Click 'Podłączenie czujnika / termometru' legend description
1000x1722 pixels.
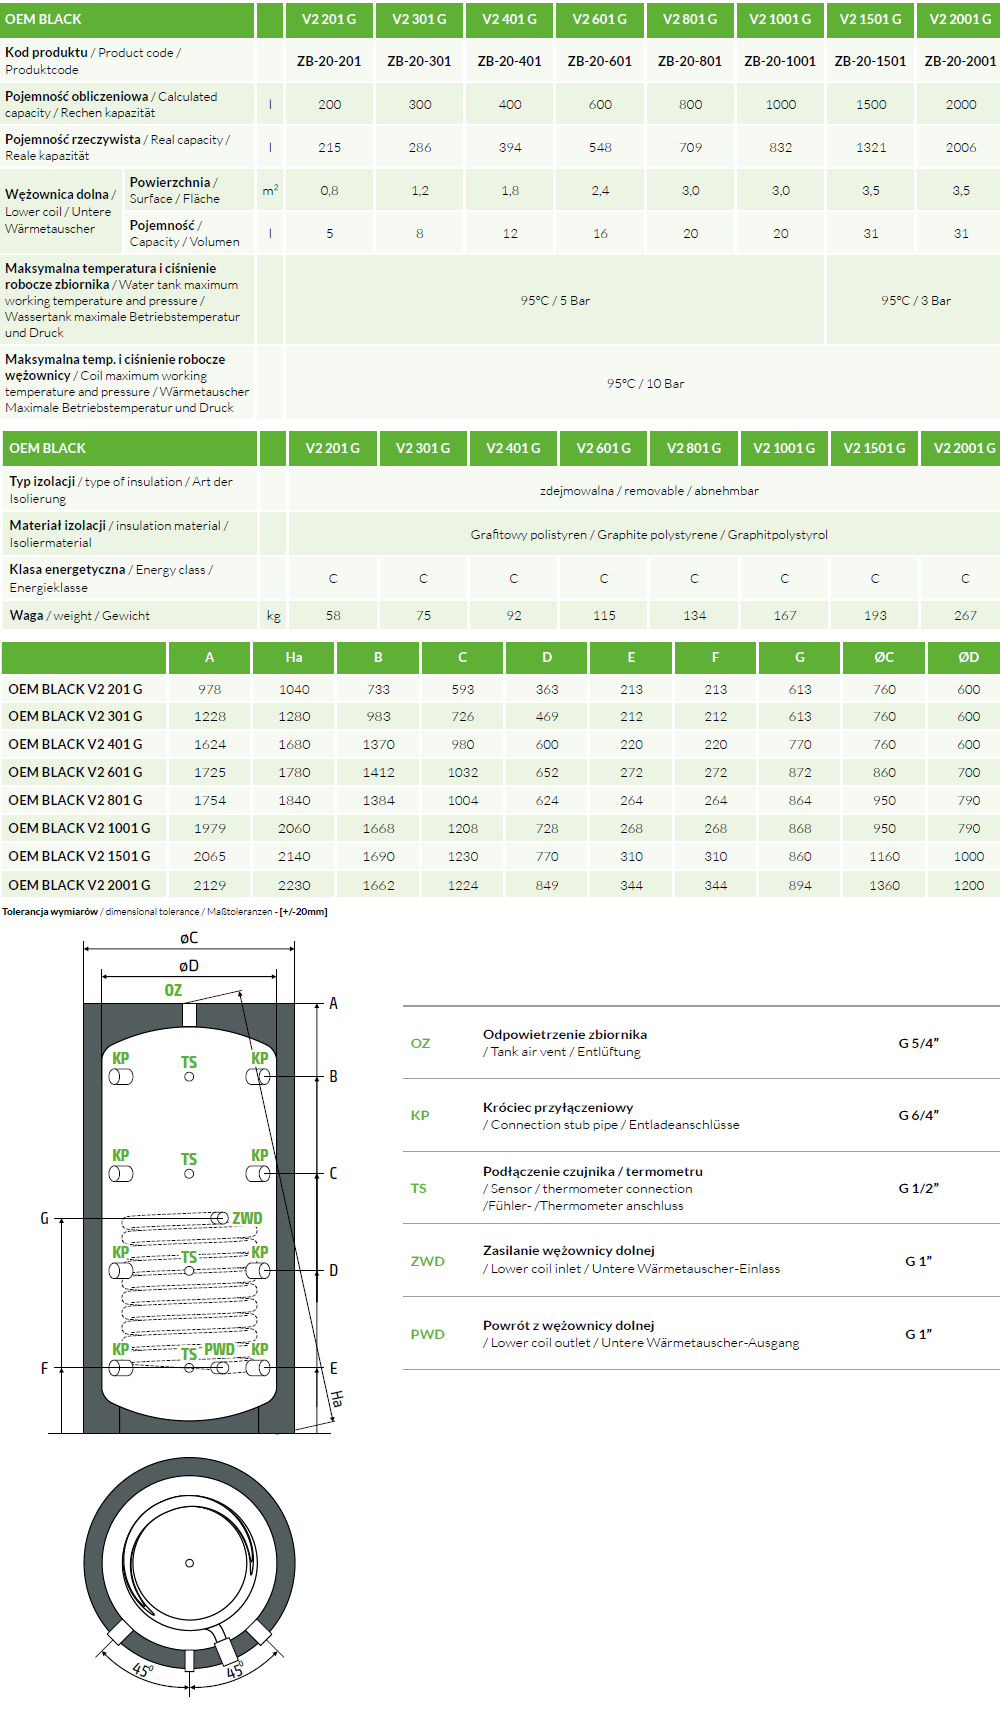pos(593,1171)
